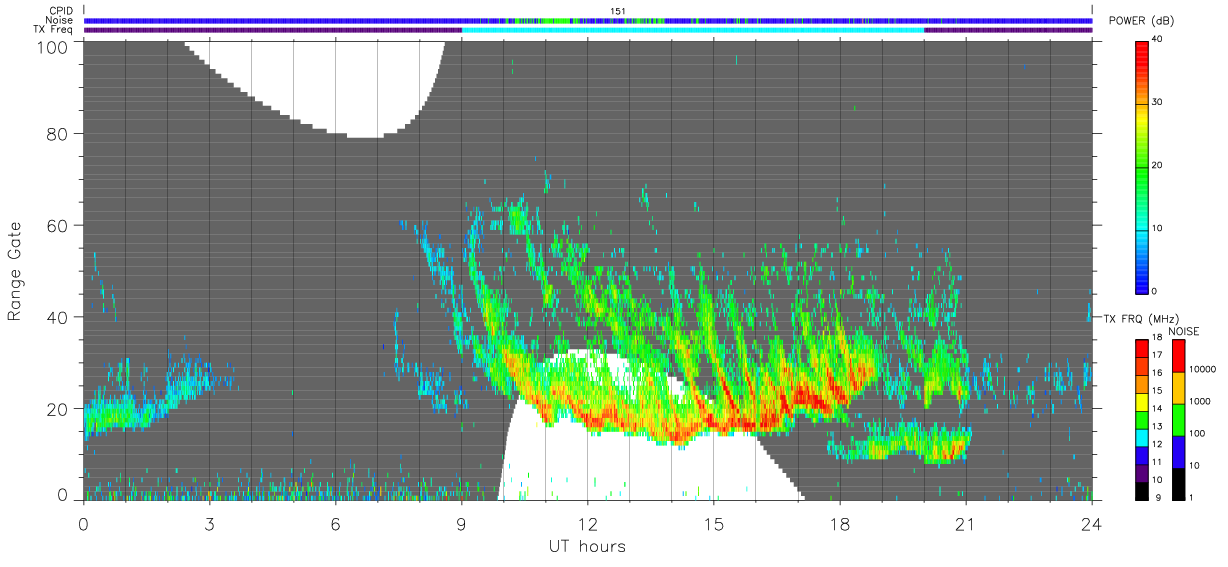
Task: Click the red 17-18 MHz TX frequency swatch
Action: [x=1142, y=349]
